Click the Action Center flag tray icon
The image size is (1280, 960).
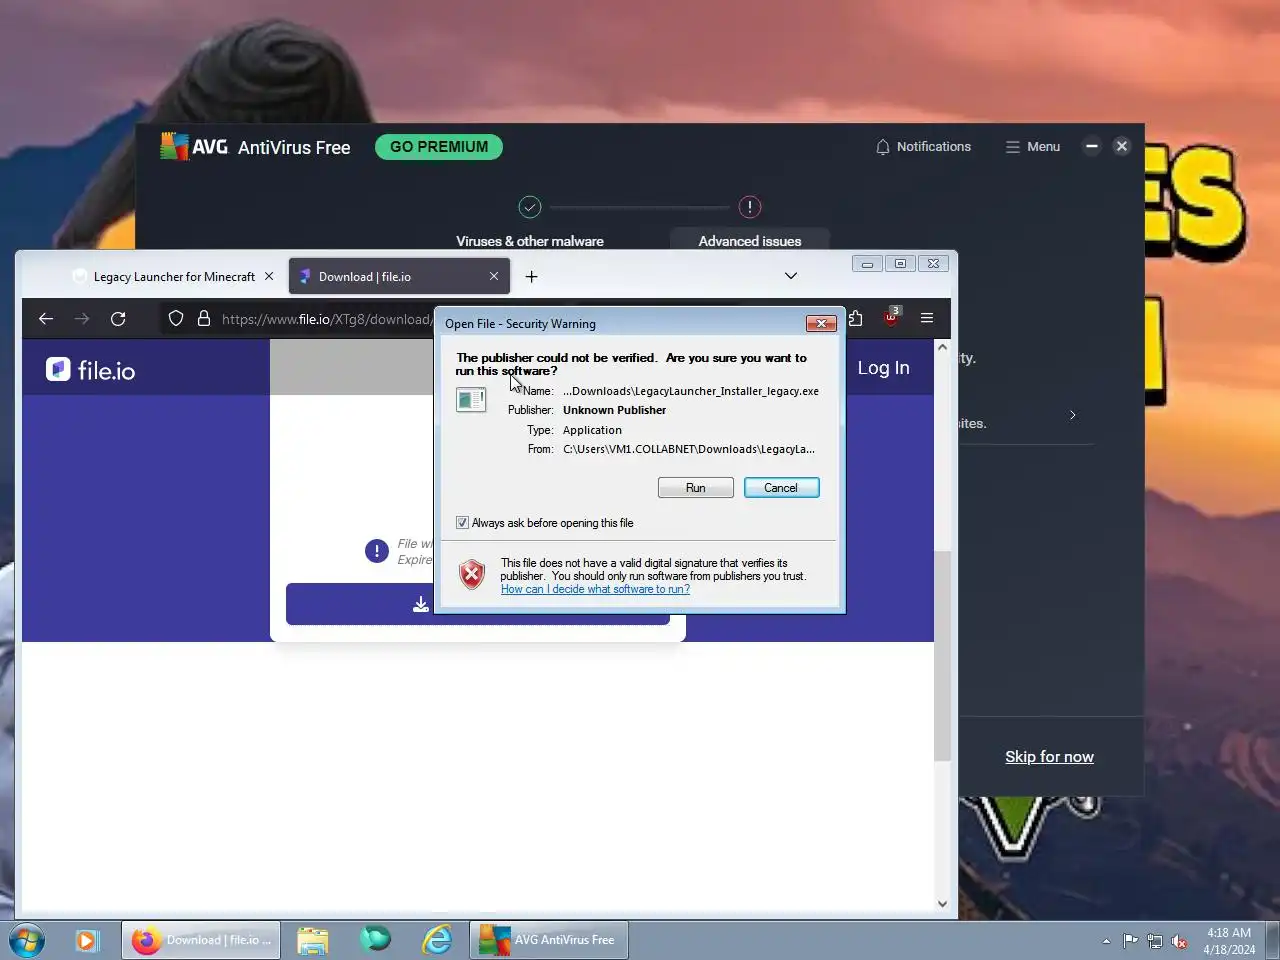(x=1130, y=941)
